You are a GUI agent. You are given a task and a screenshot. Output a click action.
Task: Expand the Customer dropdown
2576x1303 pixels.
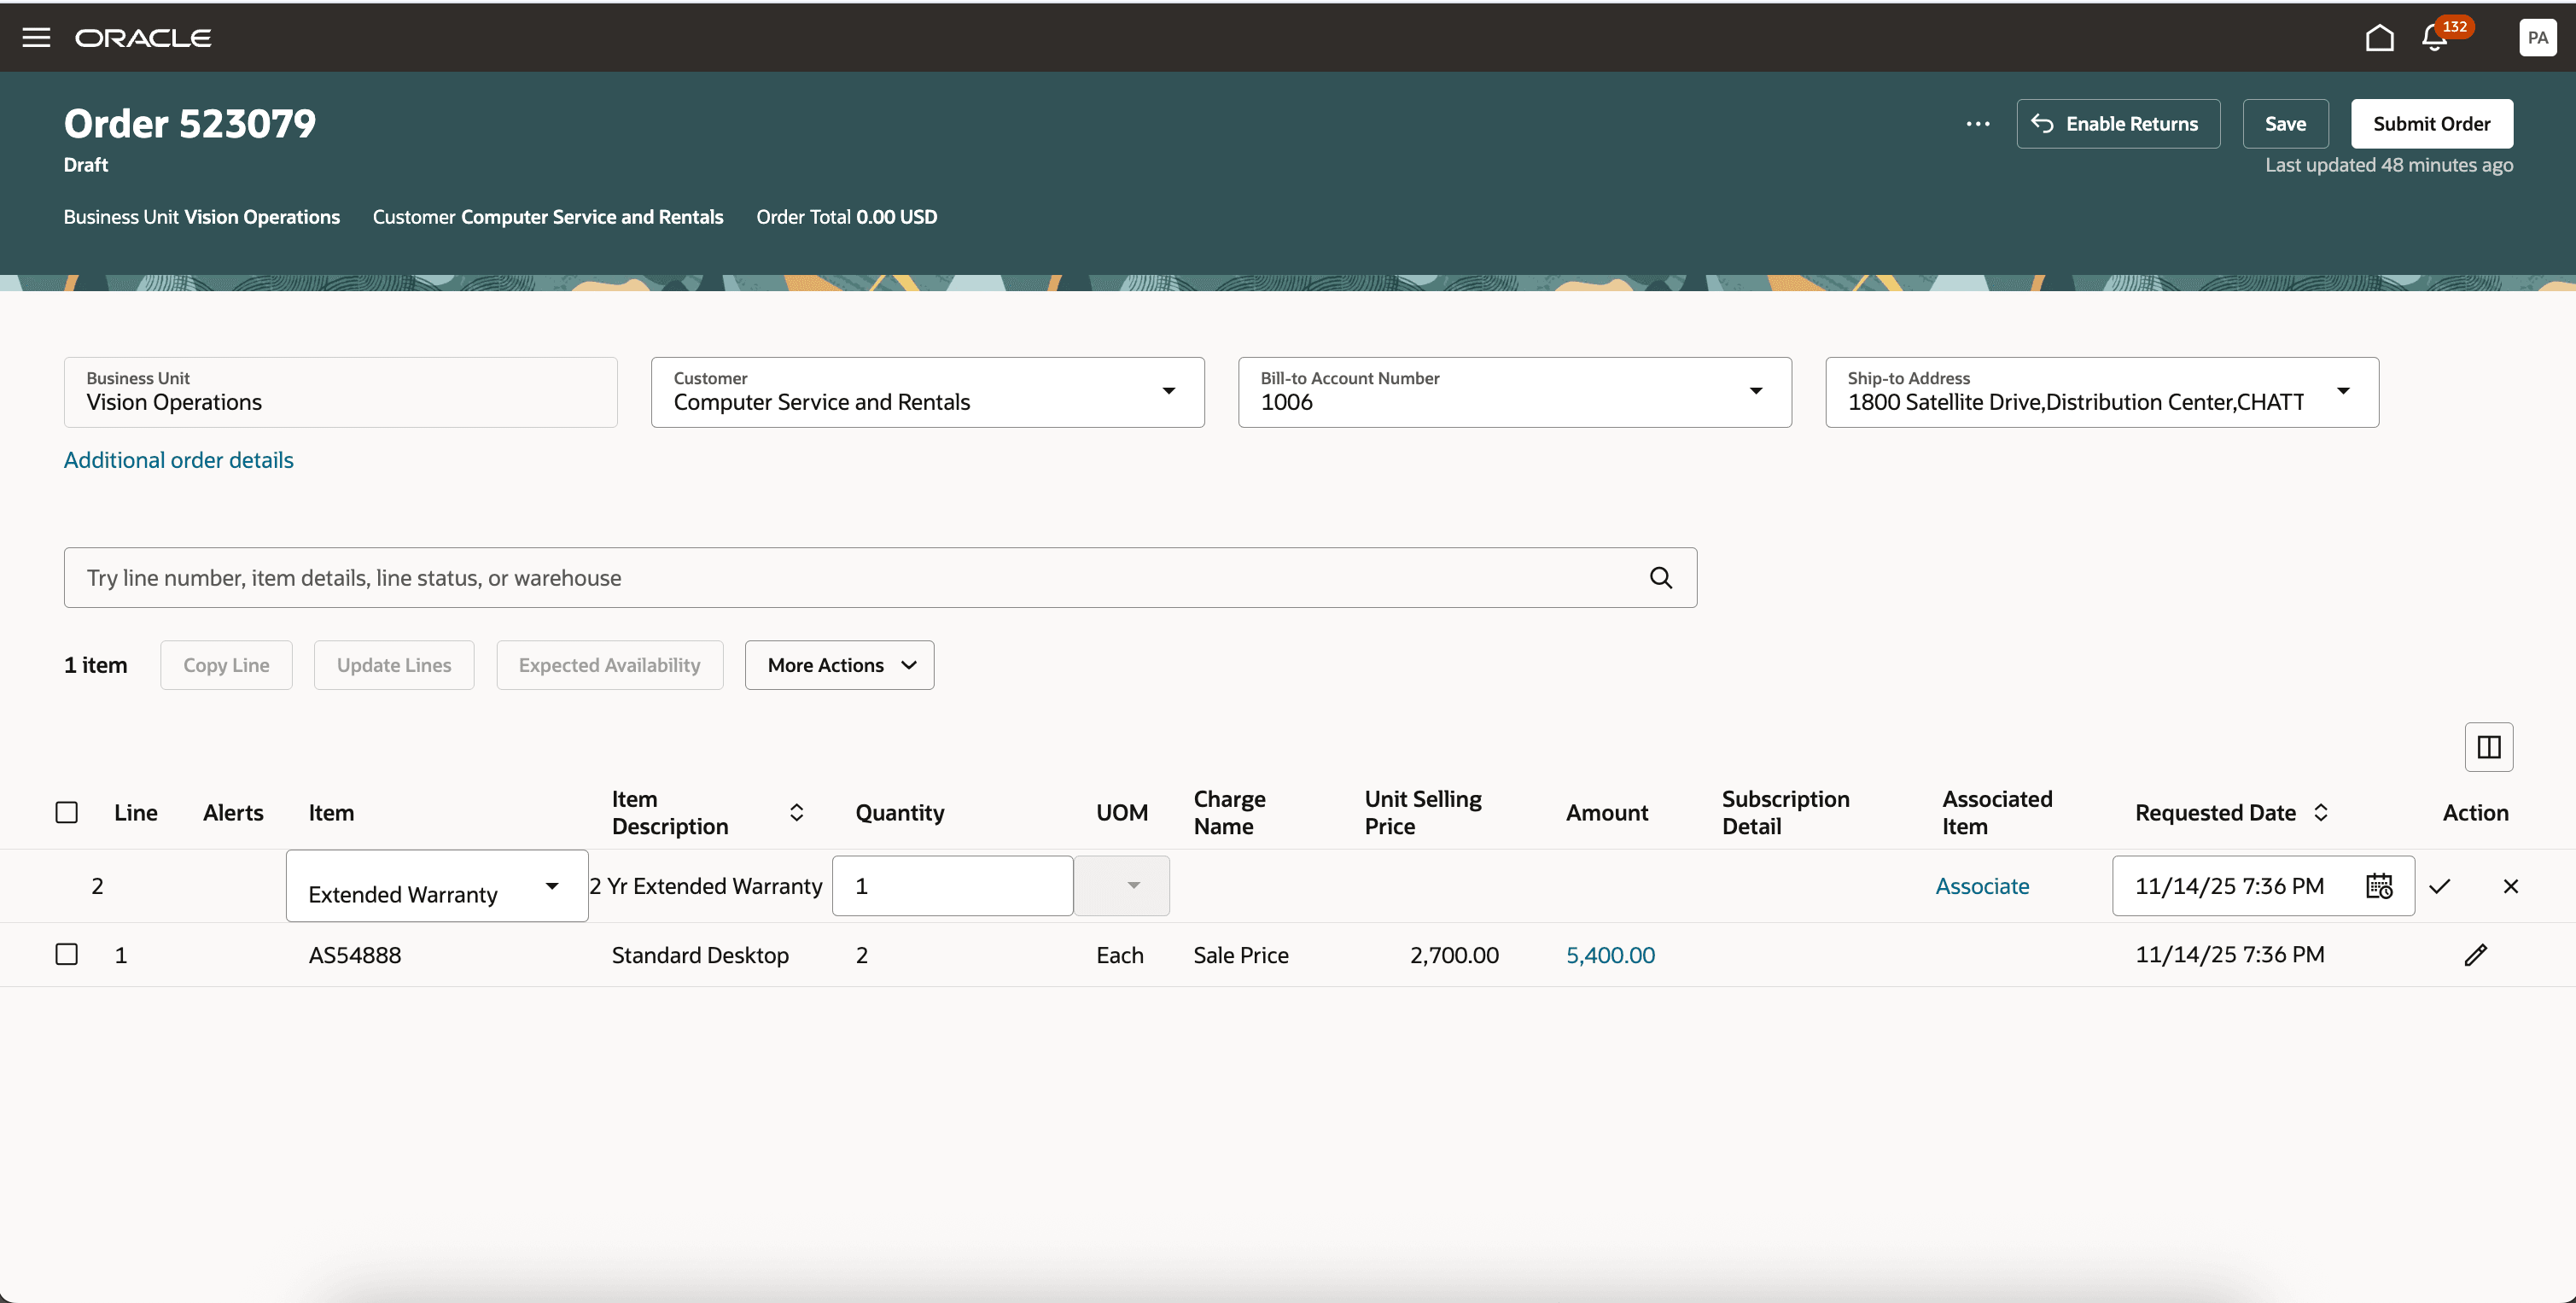(1168, 391)
